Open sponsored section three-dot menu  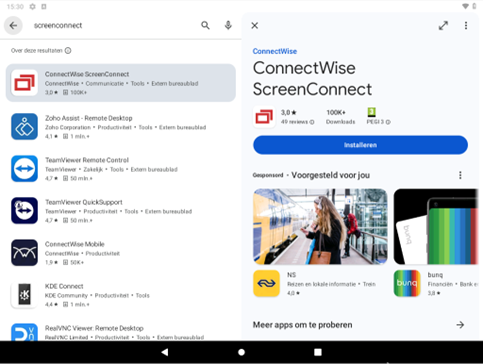pos(460,175)
